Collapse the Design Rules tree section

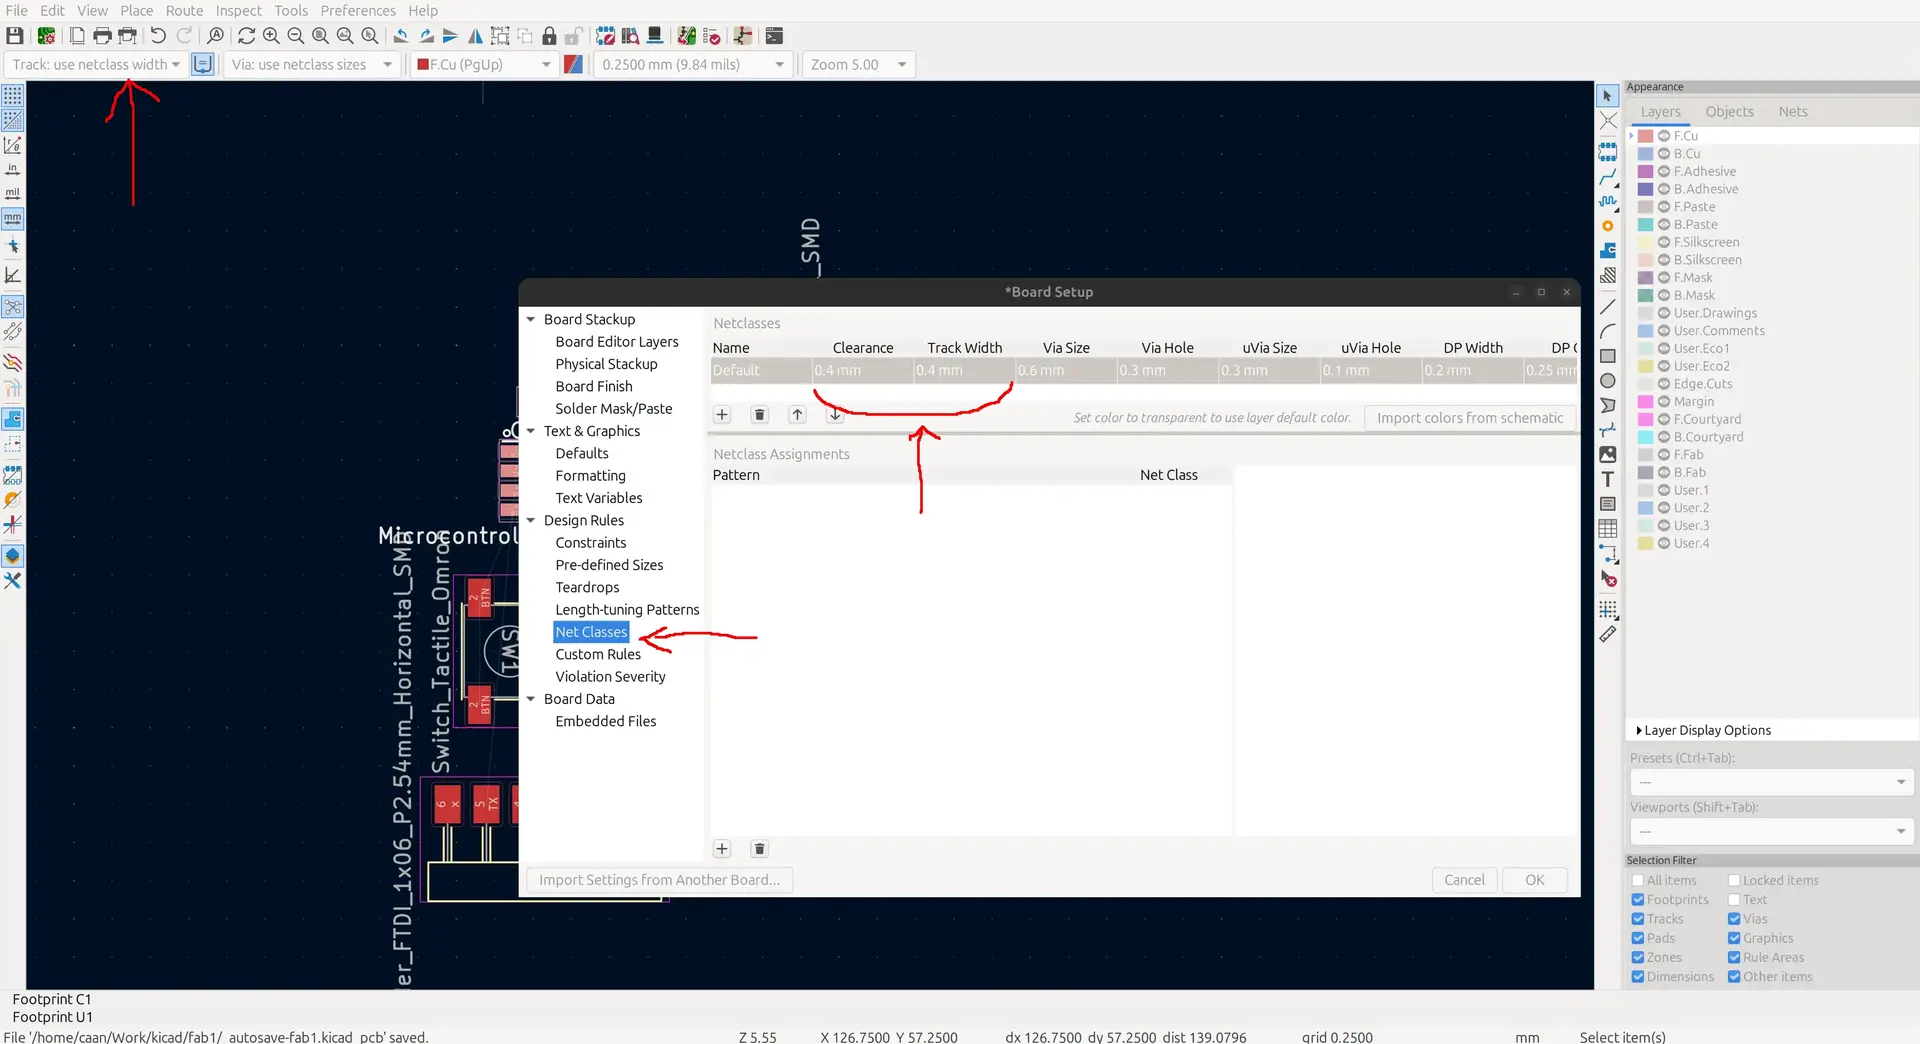(531, 521)
